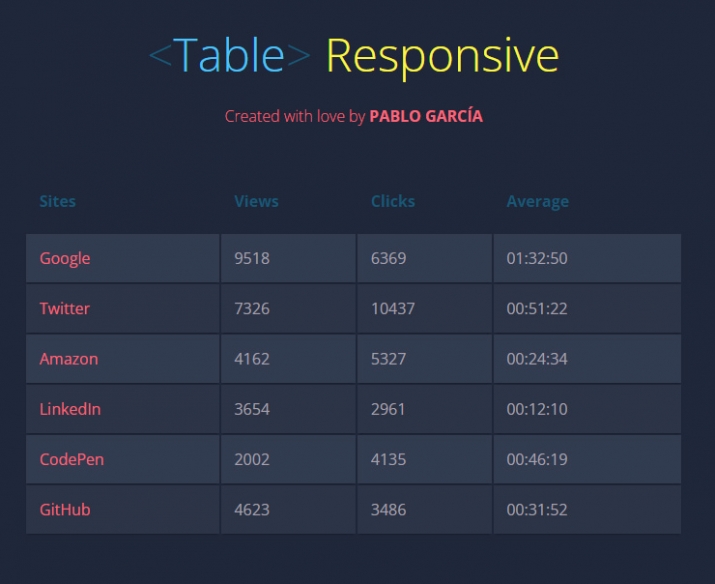Select the Amazon views value 4162

point(252,359)
